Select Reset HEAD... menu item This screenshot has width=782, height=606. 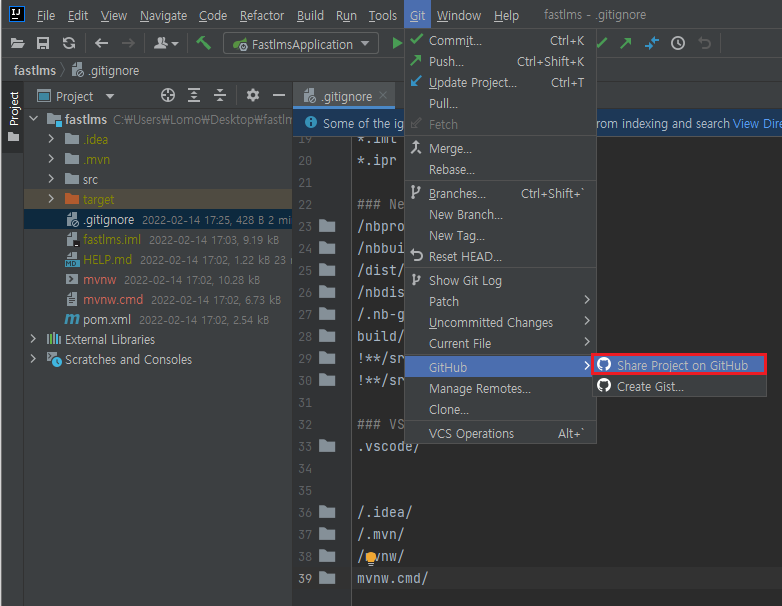(x=500, y=256)
